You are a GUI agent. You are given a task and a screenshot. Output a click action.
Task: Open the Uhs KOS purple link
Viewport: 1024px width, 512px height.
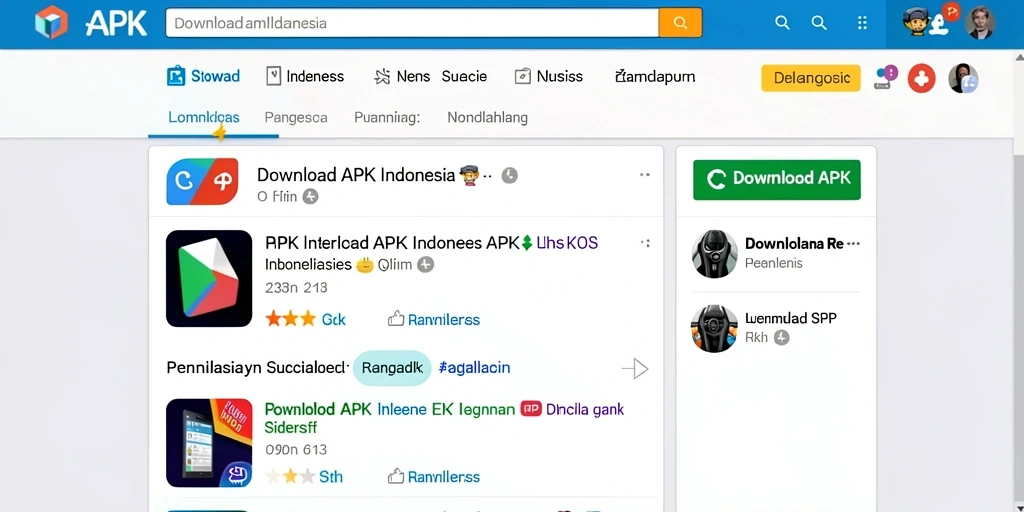click(x=566, y=243)
